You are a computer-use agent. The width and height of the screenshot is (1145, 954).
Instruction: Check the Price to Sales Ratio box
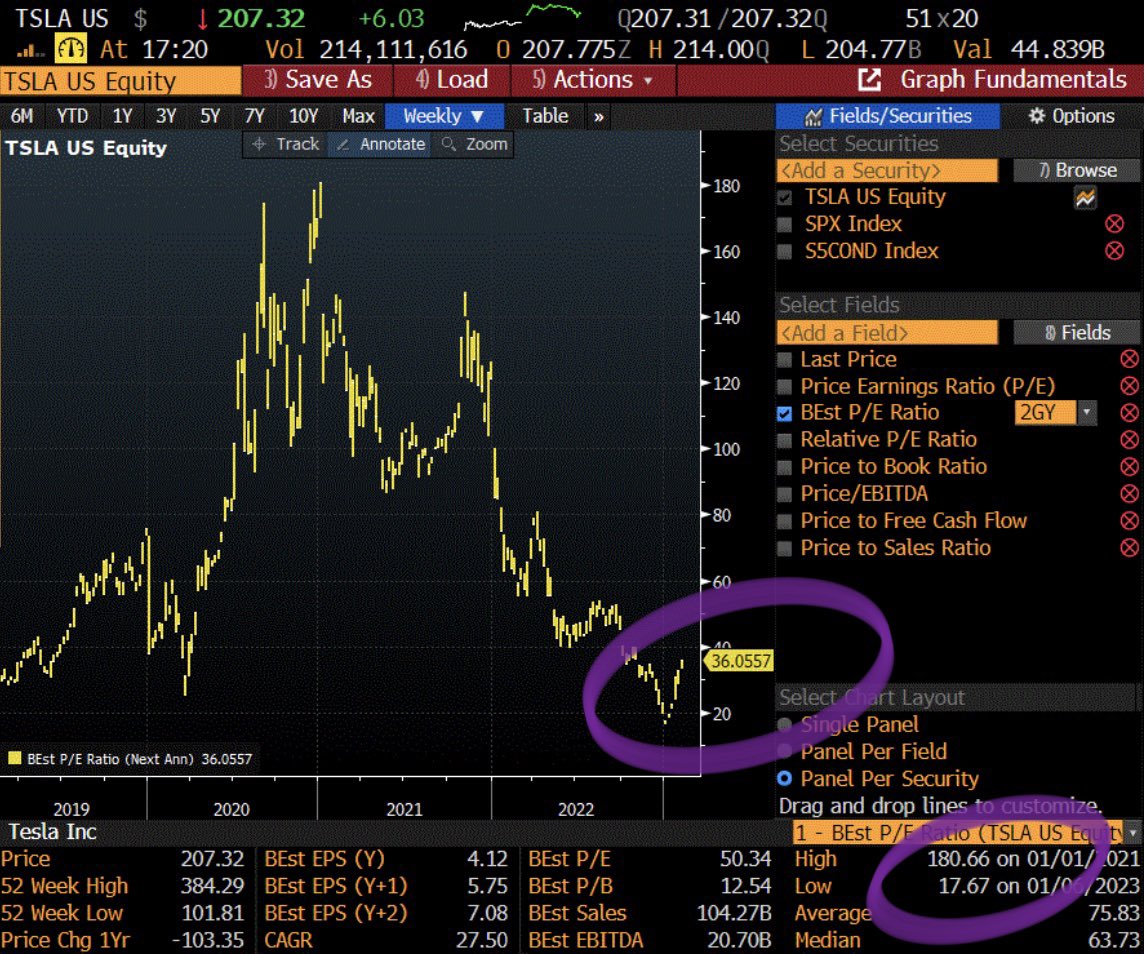(784, 548)
